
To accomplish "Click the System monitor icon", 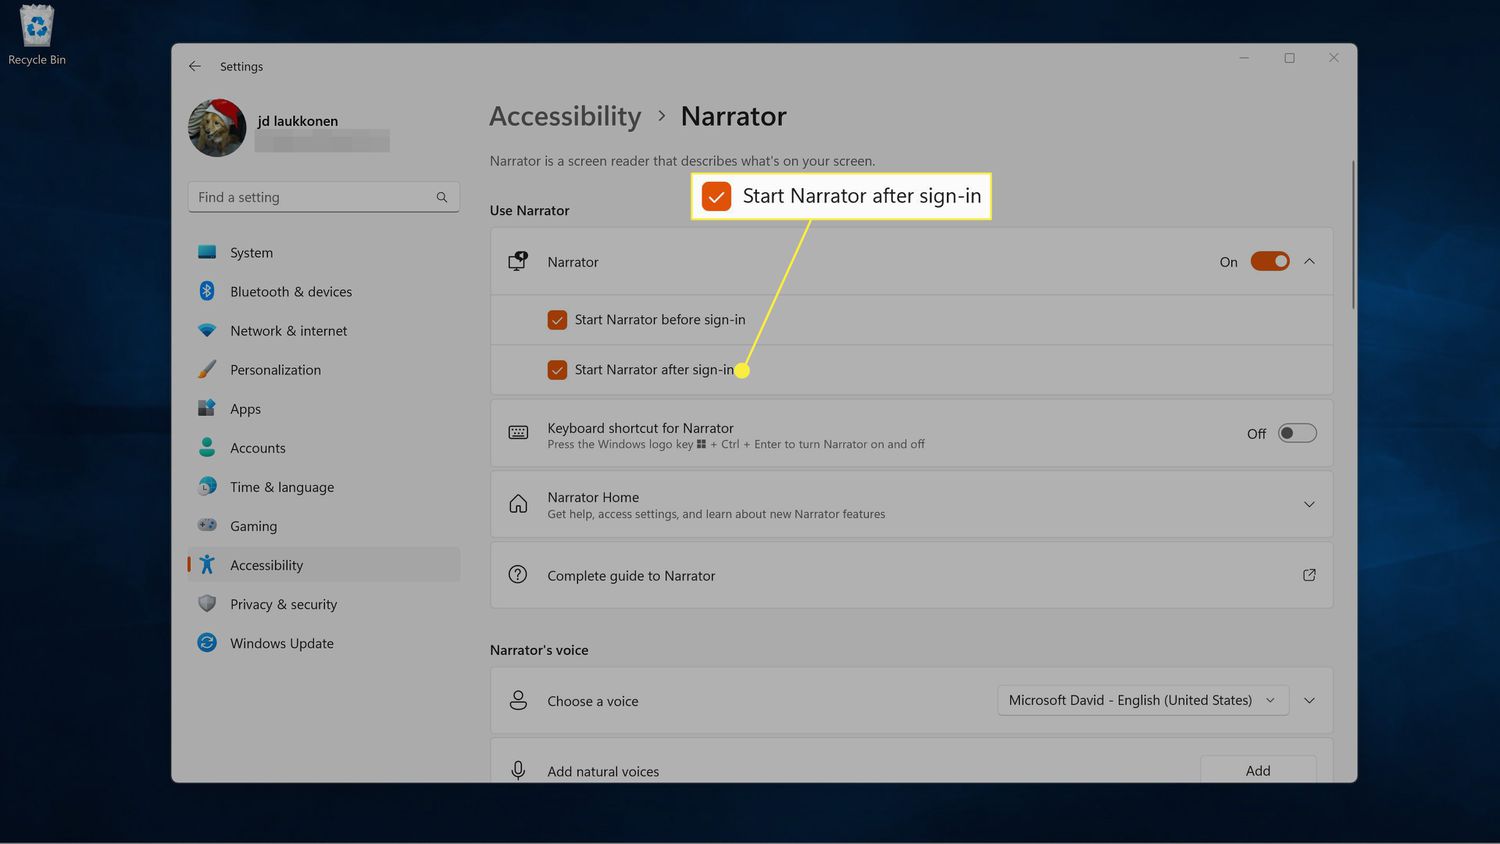I will [x=207, y=252].
